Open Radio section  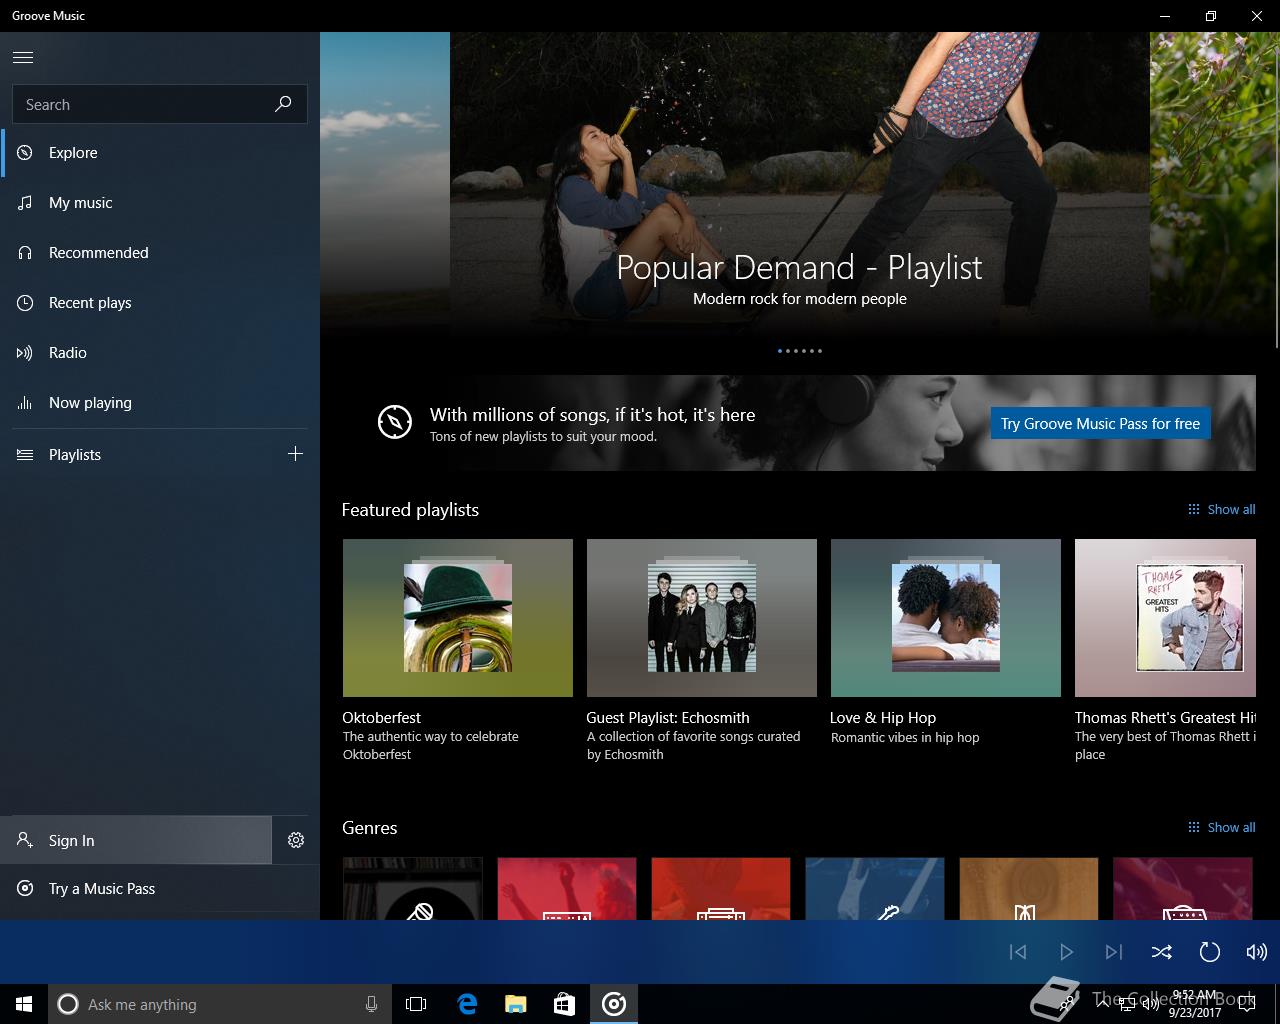click(x=160, y=353)
